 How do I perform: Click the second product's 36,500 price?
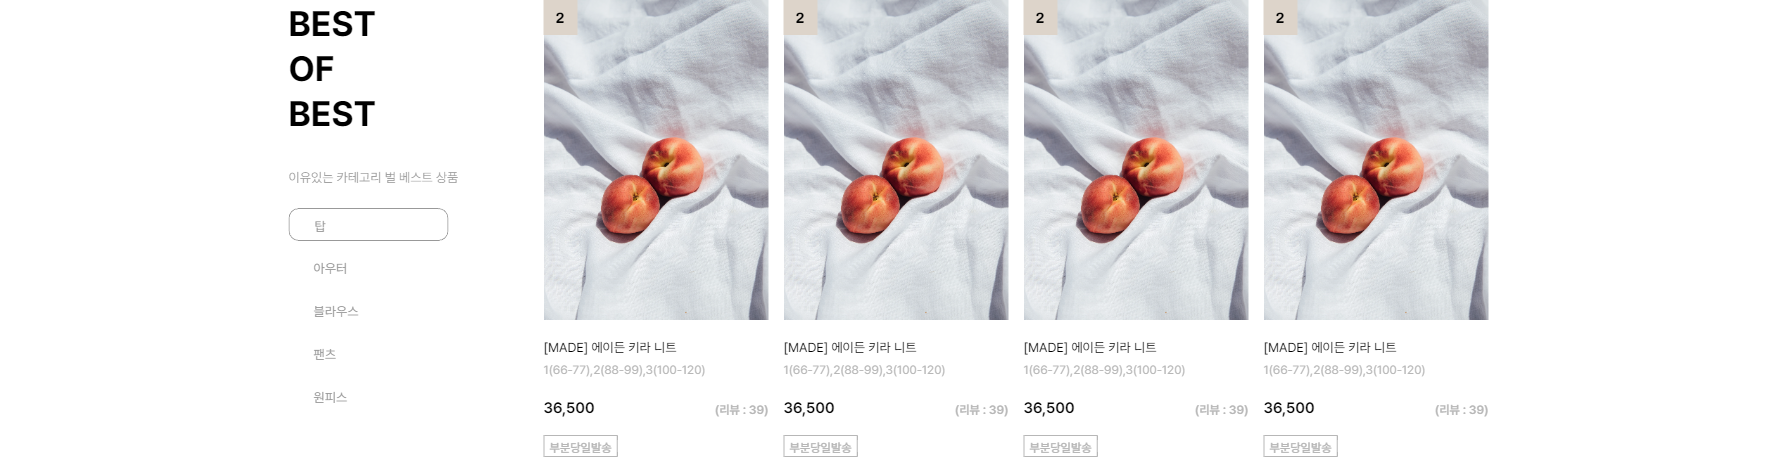tap(809, 408)
